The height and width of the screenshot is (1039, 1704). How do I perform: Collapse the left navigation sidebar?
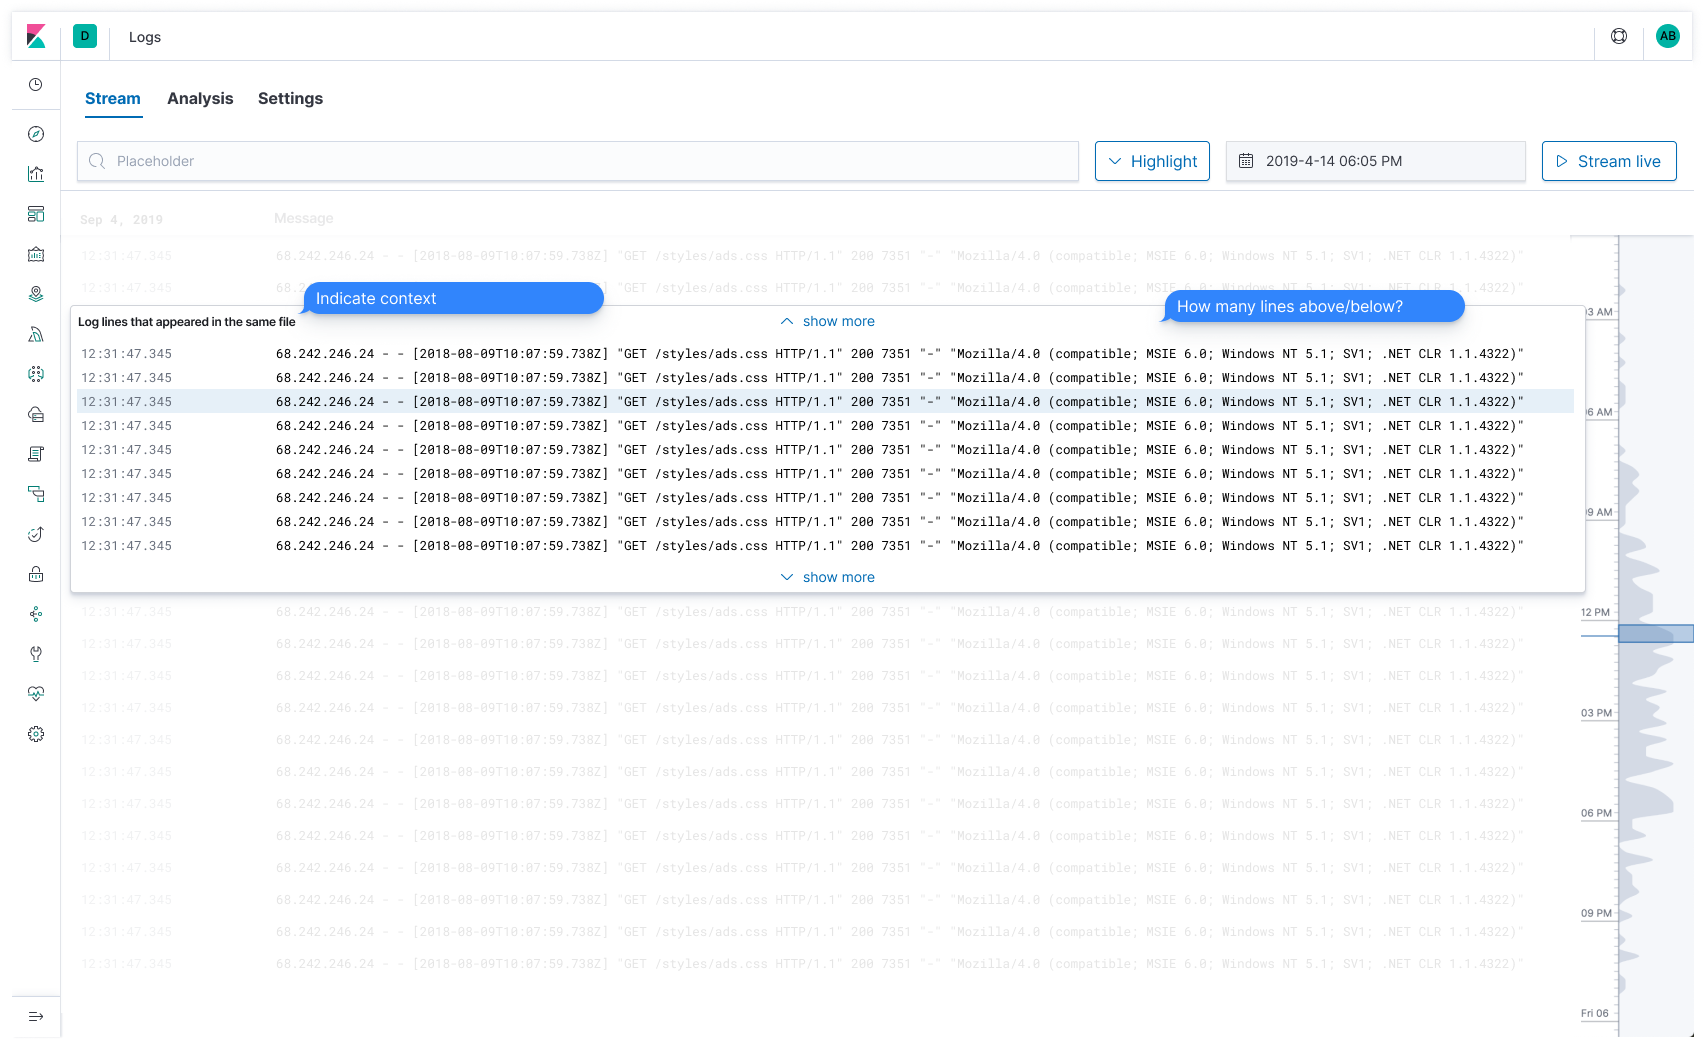[x=37, y=1017]
